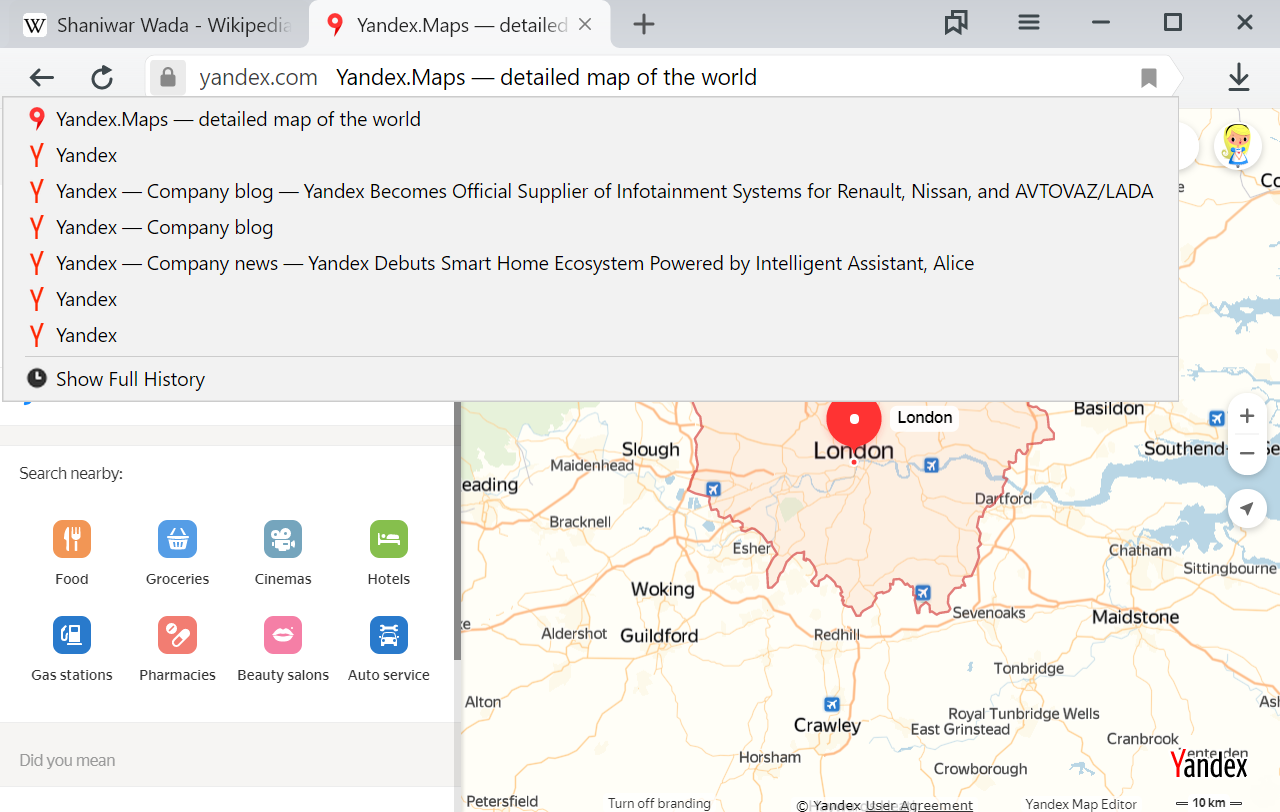Click the padlock security icon
This screenshot has height=812, width=1280.
(x=168, y=77)
